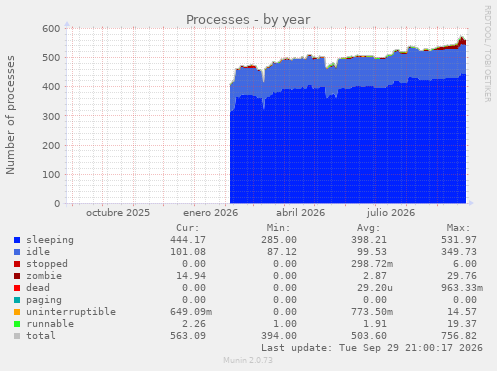Click the 100 y-axis value

tap(51, 174)
